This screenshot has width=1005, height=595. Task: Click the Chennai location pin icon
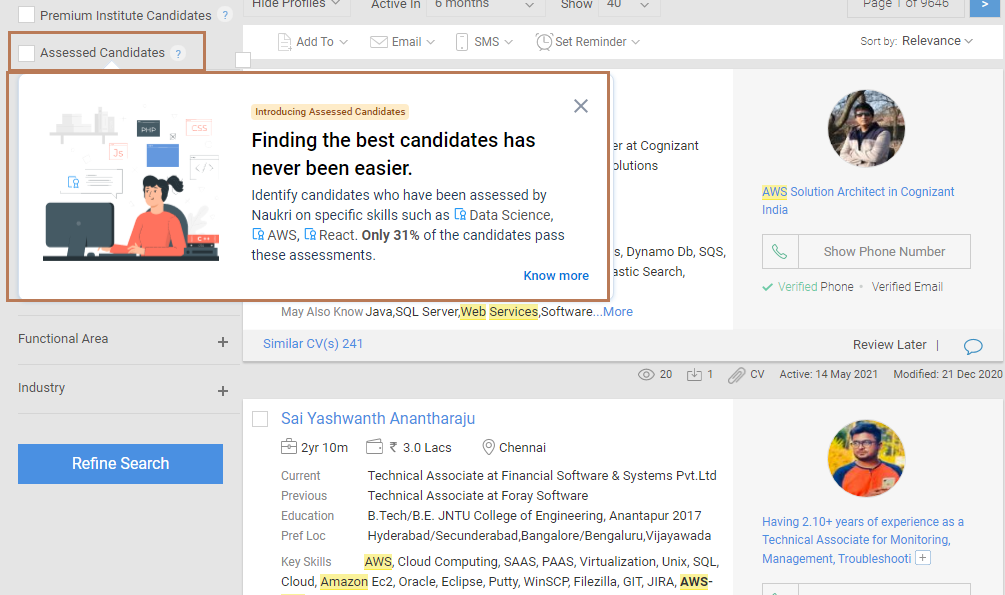488,447
